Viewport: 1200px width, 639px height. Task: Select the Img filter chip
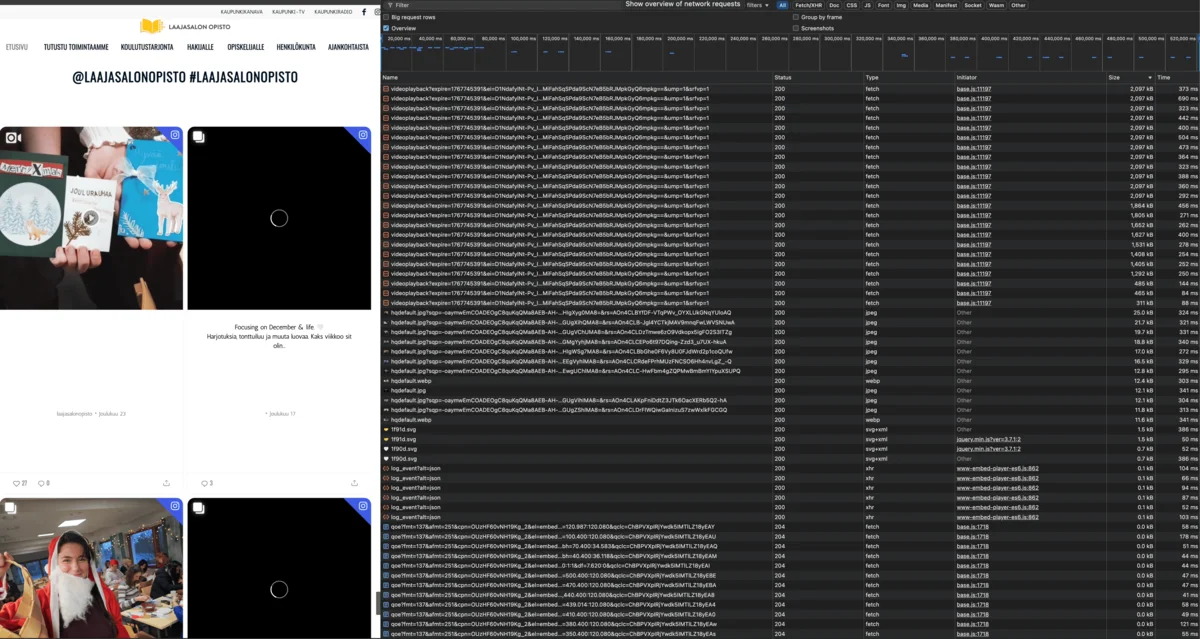[902, 5]
